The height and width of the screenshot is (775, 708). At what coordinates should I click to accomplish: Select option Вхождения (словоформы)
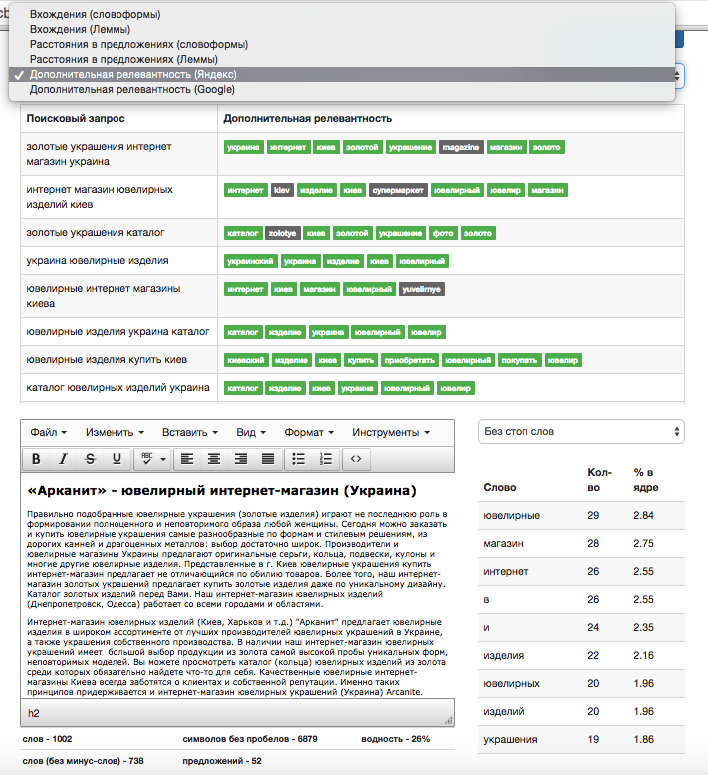tap(342, 14)
